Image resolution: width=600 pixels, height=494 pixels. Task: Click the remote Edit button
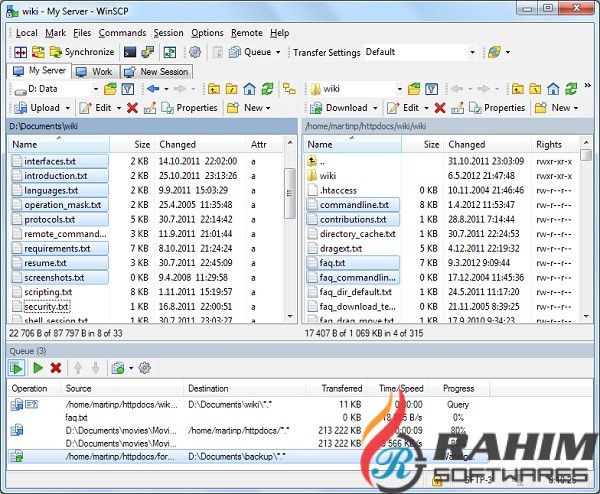pos(403,108)
